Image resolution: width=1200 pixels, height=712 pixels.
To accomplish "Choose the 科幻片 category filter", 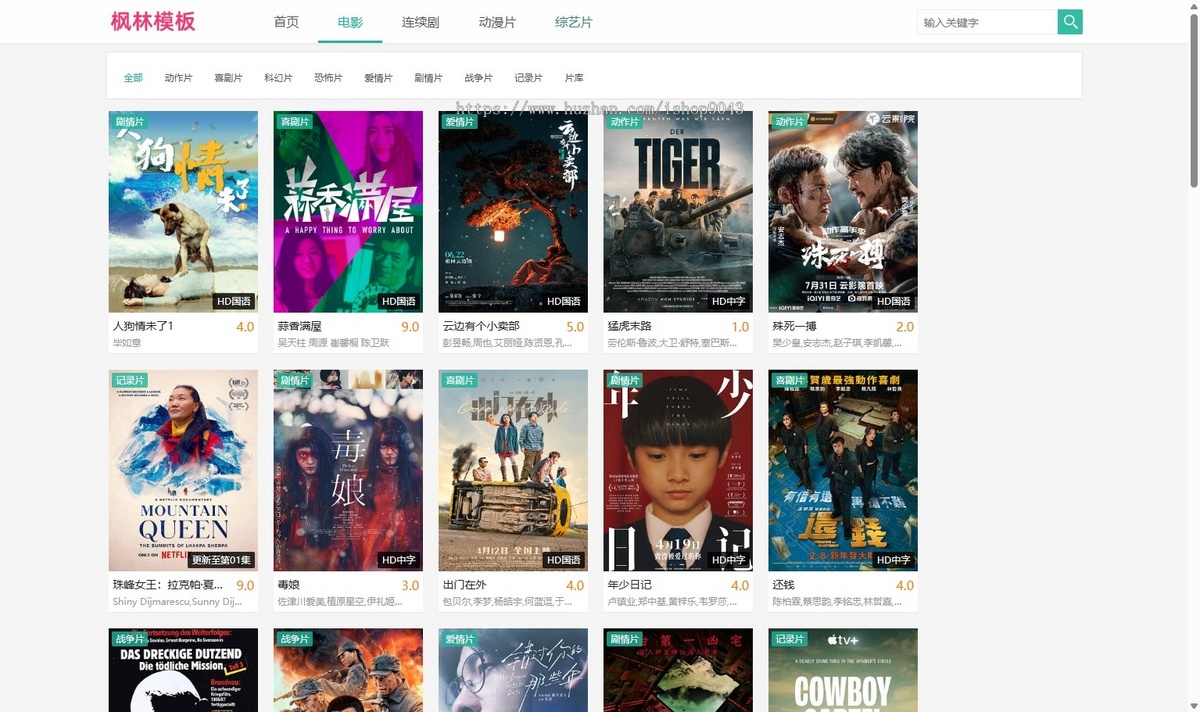I will pos(278,78).
